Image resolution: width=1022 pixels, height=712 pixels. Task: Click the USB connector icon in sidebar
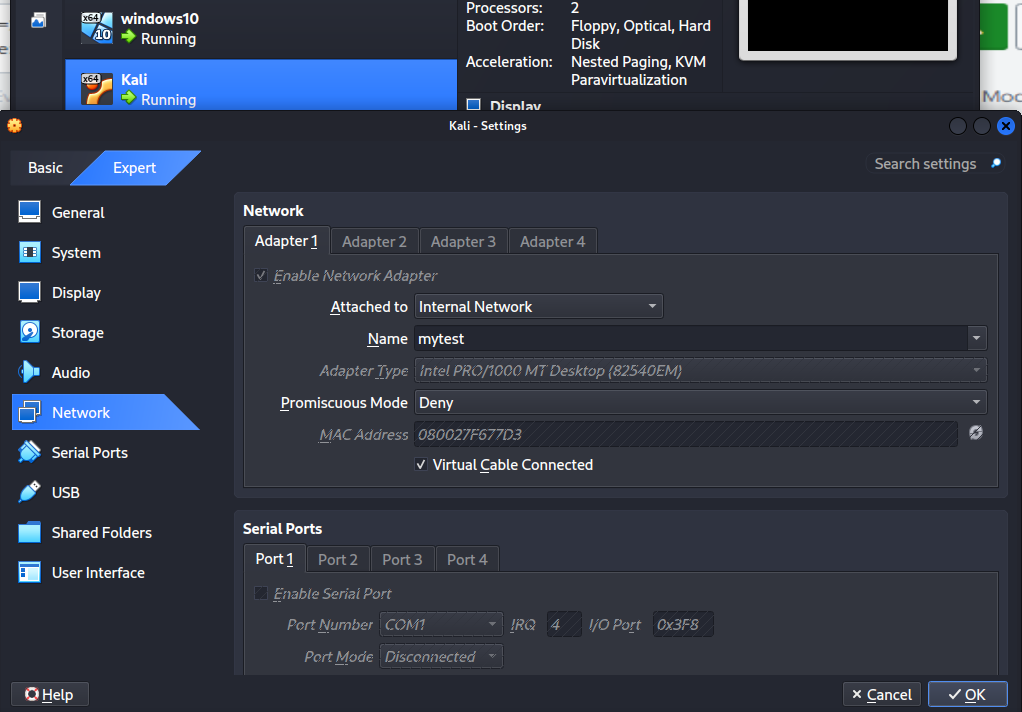(x=29, y=492)
